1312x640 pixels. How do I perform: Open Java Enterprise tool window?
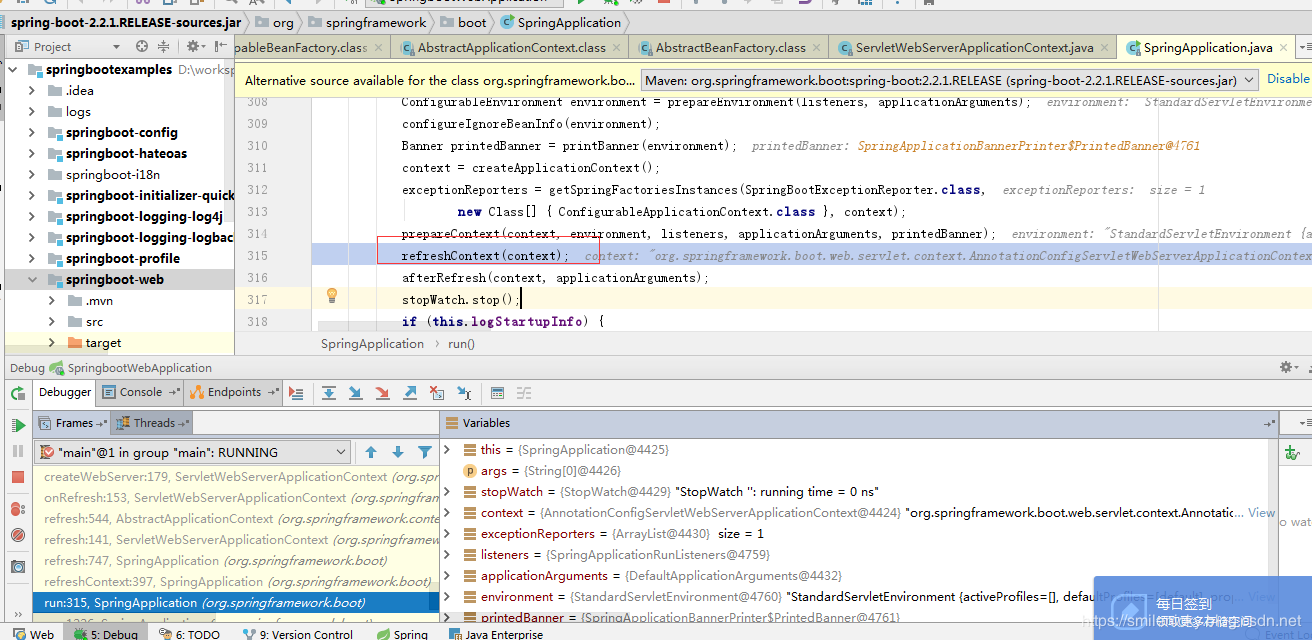point(495,634)
